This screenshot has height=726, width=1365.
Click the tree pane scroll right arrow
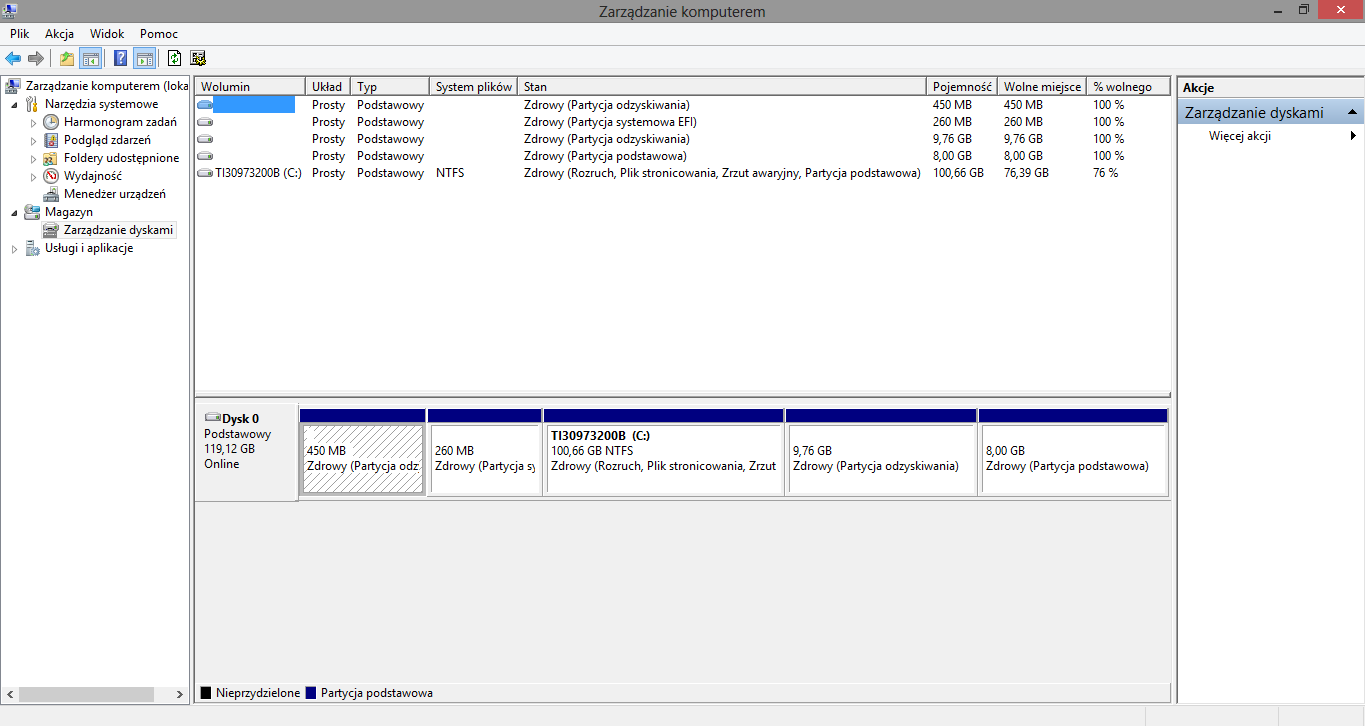tap(180, 694)
